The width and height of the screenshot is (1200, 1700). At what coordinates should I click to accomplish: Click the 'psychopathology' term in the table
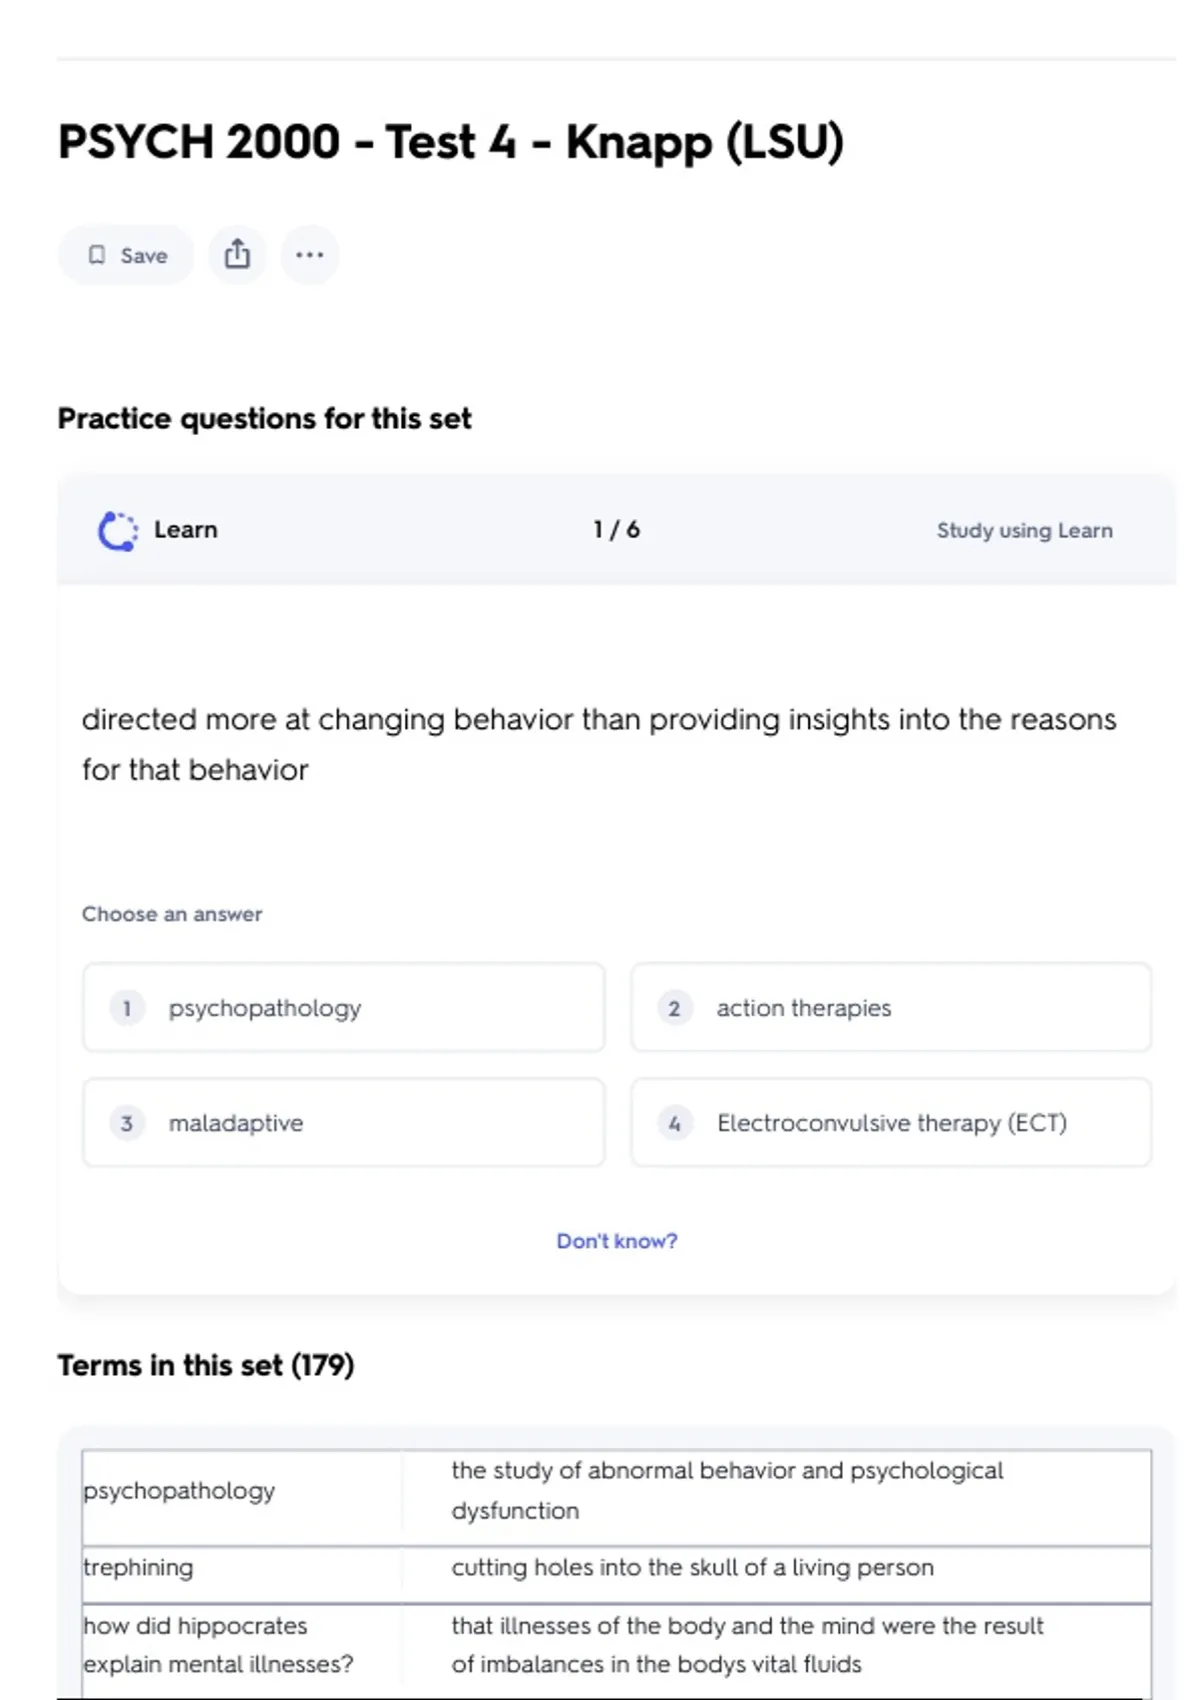point(179,1490)
